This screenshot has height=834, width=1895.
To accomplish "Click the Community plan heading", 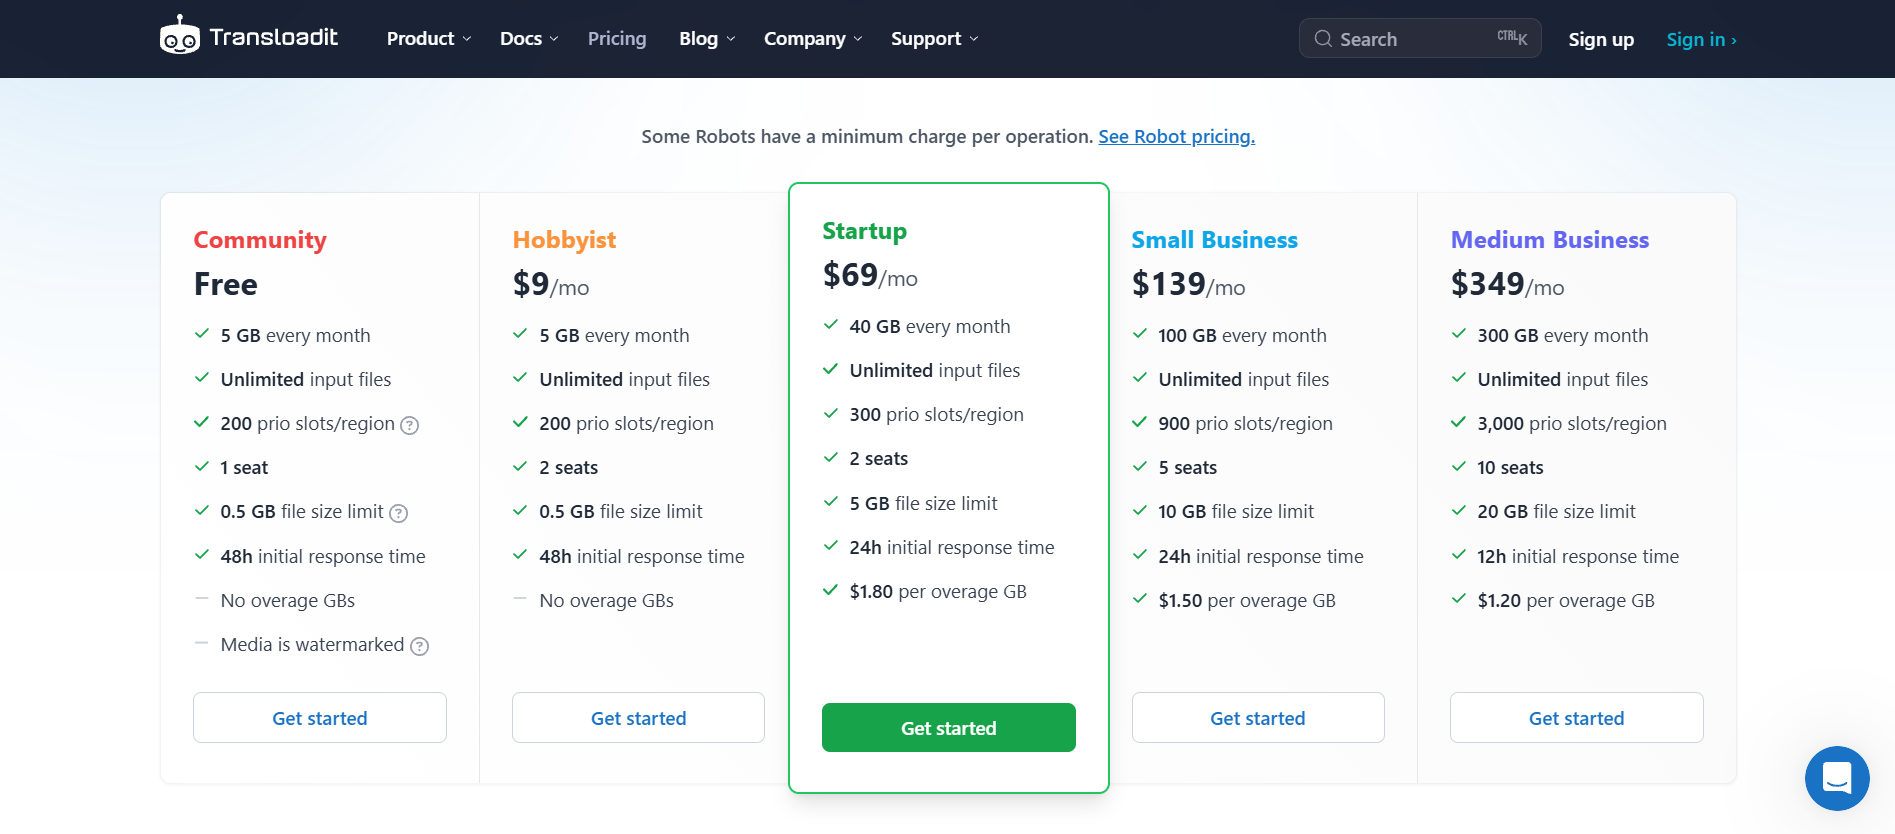I will [x=260, y=240].
